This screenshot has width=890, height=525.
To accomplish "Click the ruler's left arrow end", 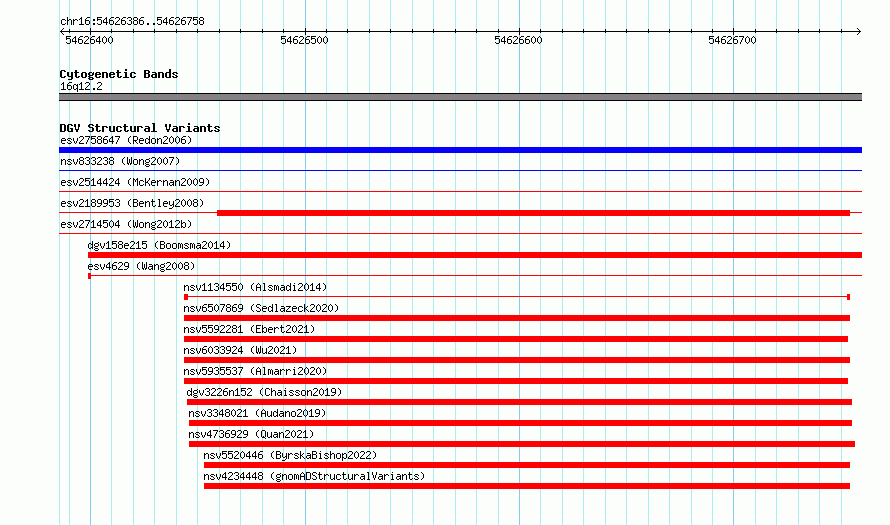I will 62,31.
